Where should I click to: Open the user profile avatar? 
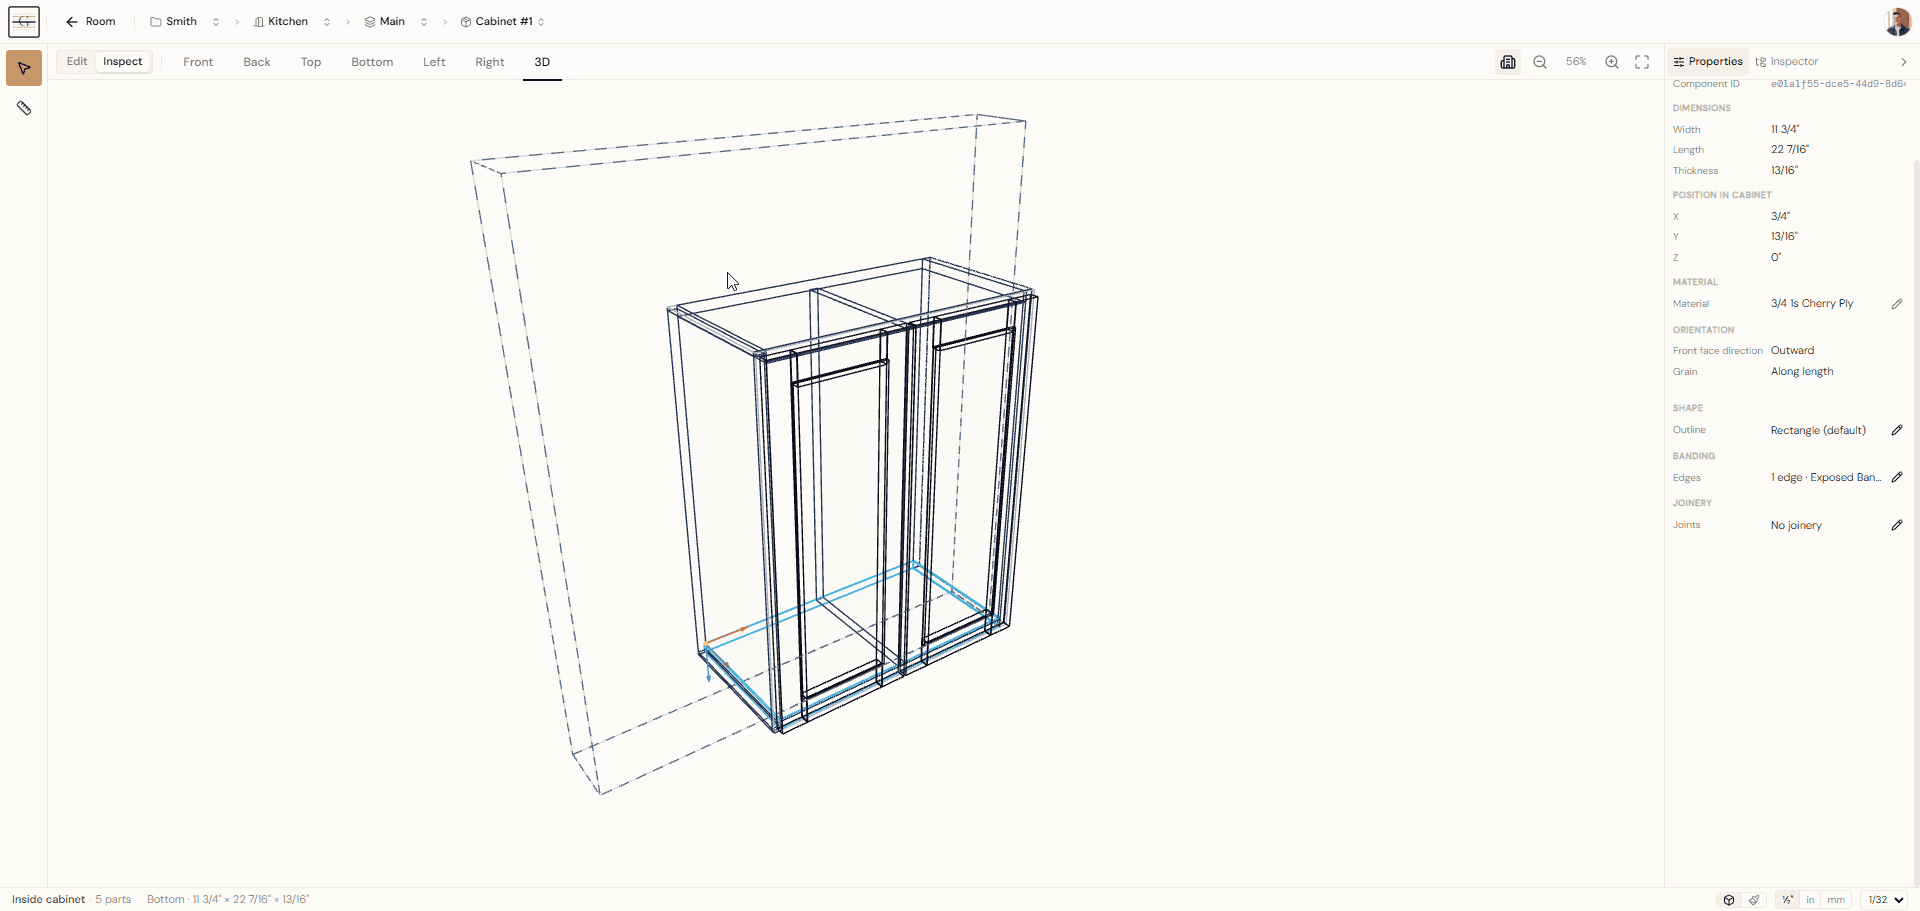point(1897,21)
